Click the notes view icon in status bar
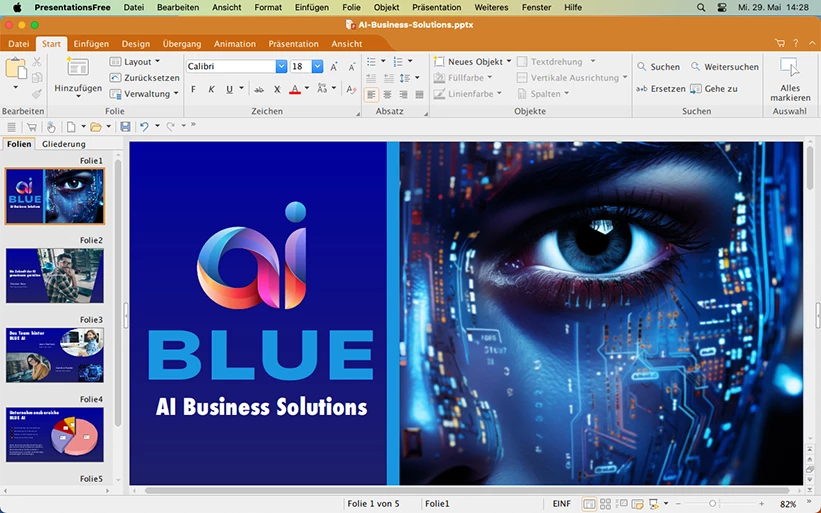 (637, 504)
